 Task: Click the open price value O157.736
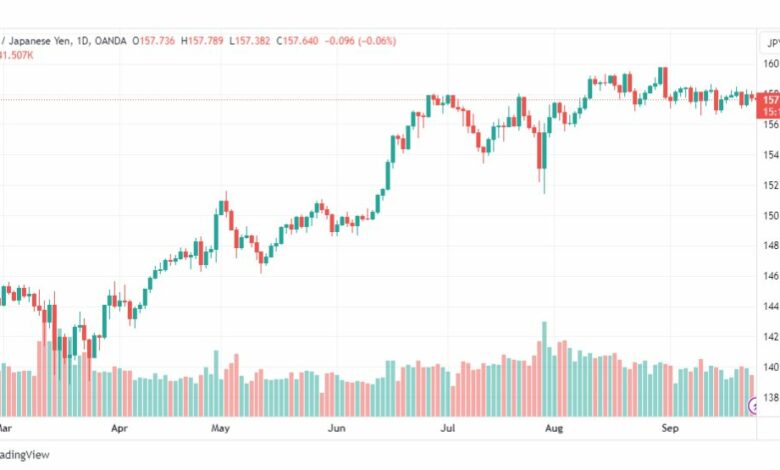click(154, 41)
